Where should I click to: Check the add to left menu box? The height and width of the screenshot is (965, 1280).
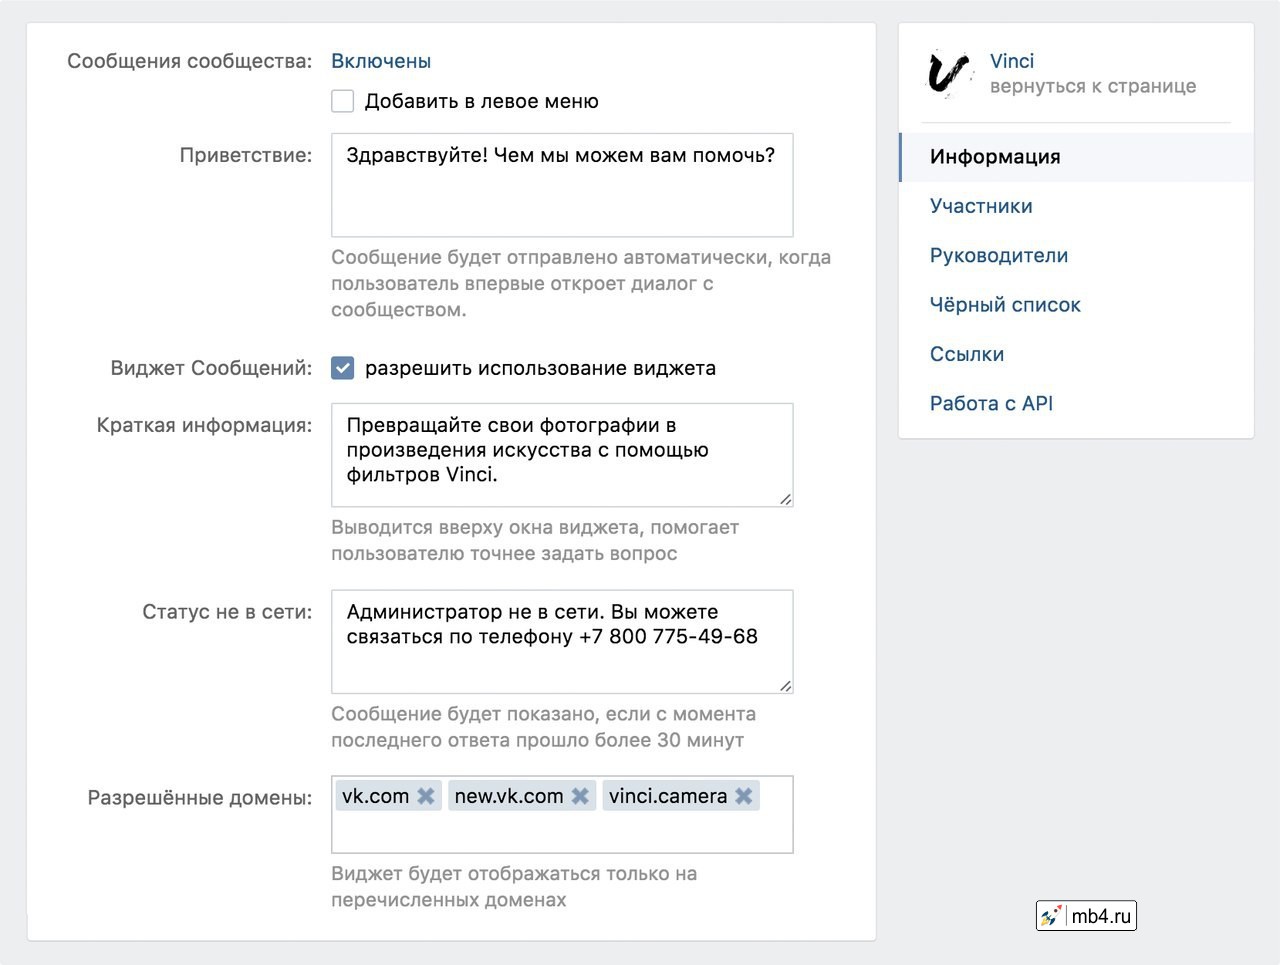(x=343, y=101)
